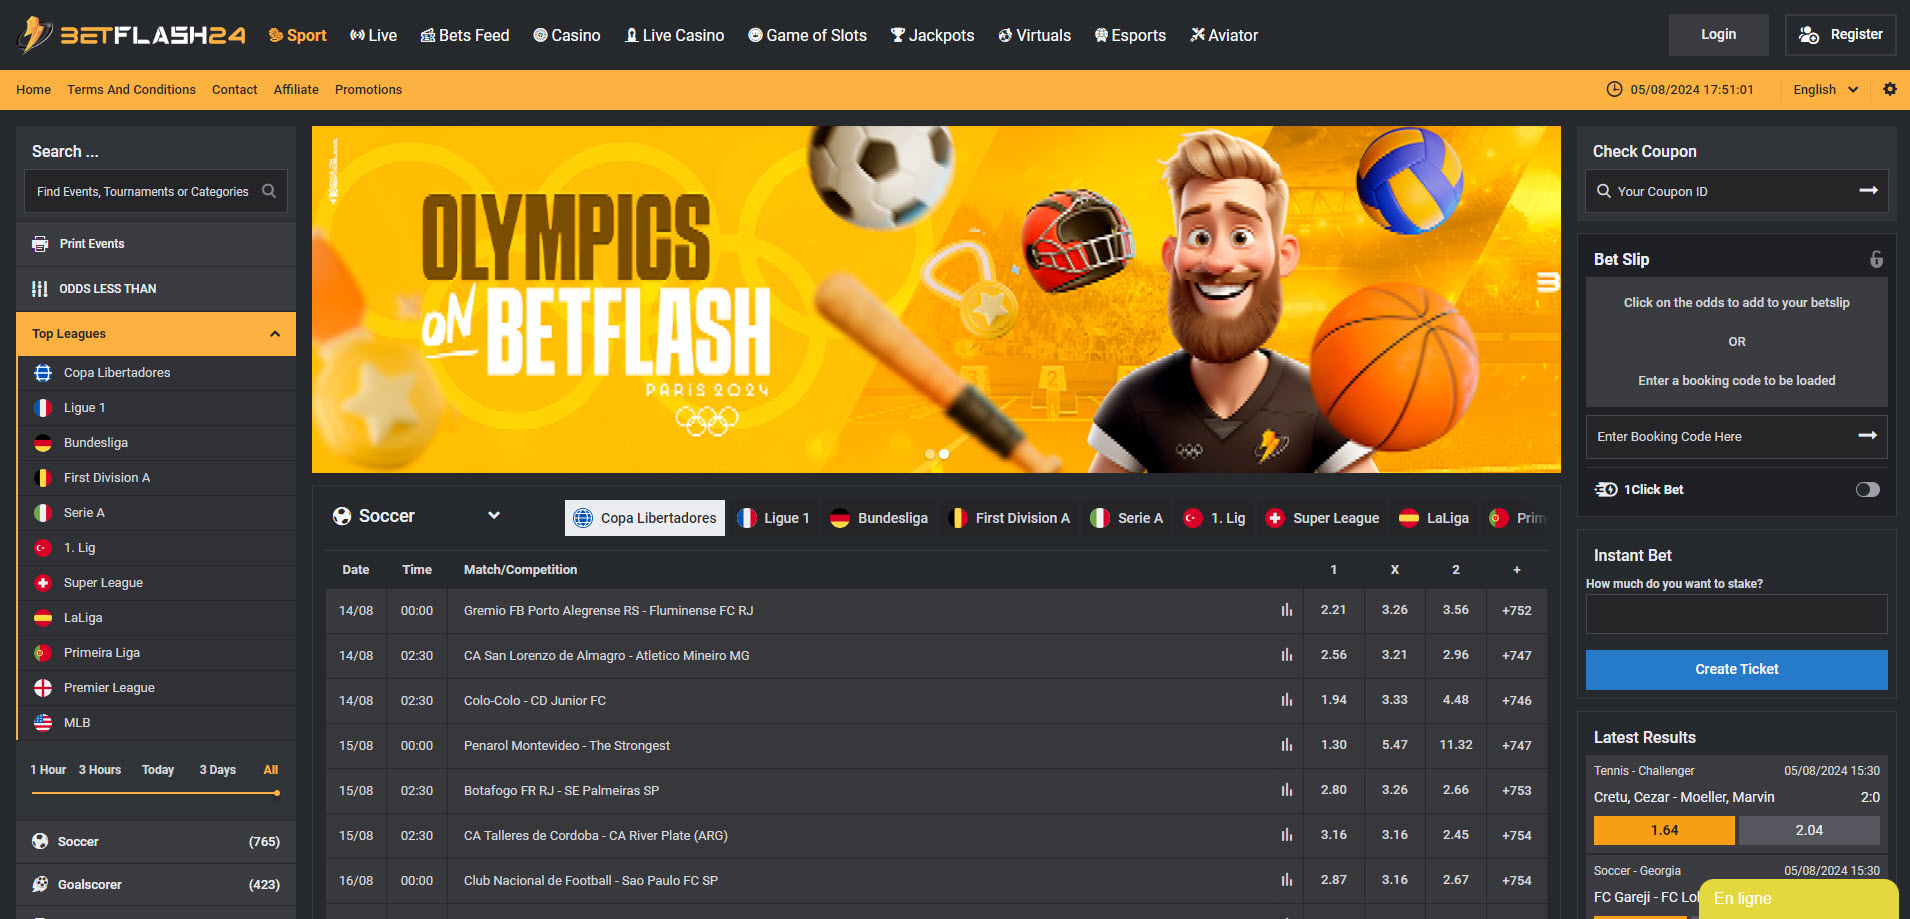
Task: Click 1.64 odds in Latest Results
Action: tap(1664, 830)
